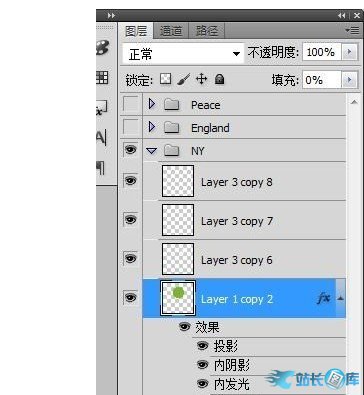The height and width of the screenshot is (395, 364).
Task: Select Layer 1 copy 2 name text
Action: pyautogui.click(x=237, y=299)
